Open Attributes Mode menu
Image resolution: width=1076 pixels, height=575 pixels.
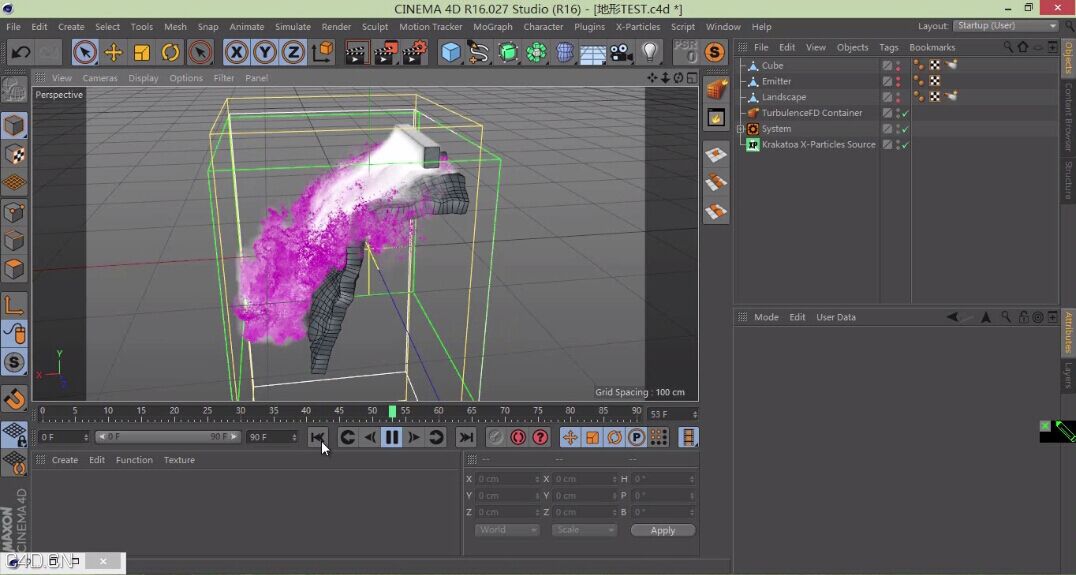pos(767,317)
